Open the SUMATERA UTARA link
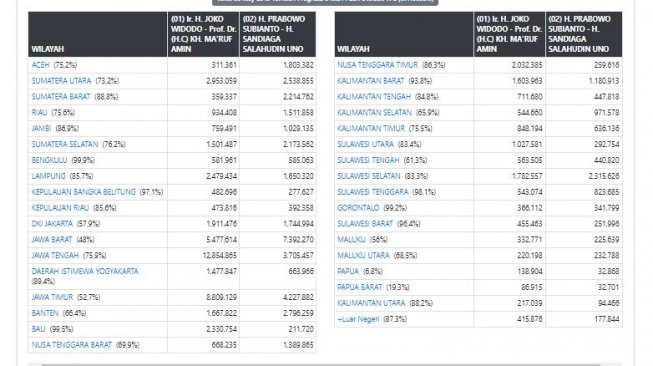 [61, 81]
